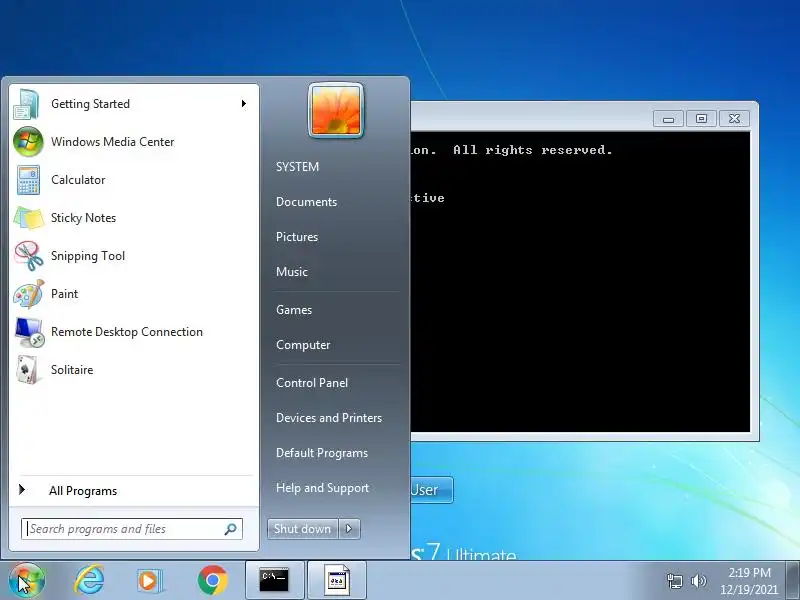Open the Shut down options arrow
The width and height of the screenshot is (800, 600).
349,529
